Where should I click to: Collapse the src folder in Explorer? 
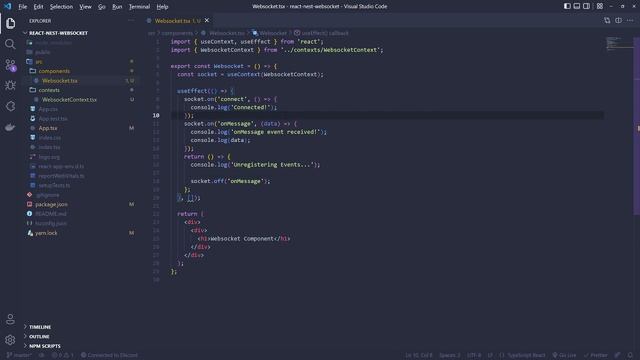[38, 62]
